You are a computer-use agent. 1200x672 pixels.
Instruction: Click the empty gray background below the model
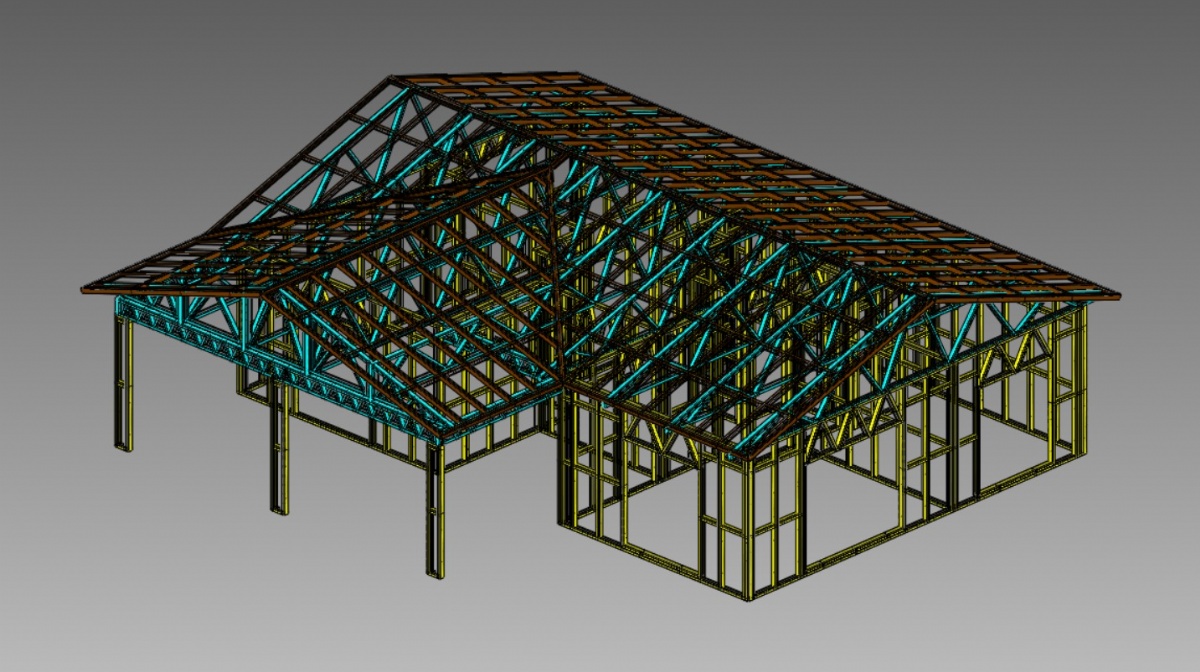click(x=600, y=630)
